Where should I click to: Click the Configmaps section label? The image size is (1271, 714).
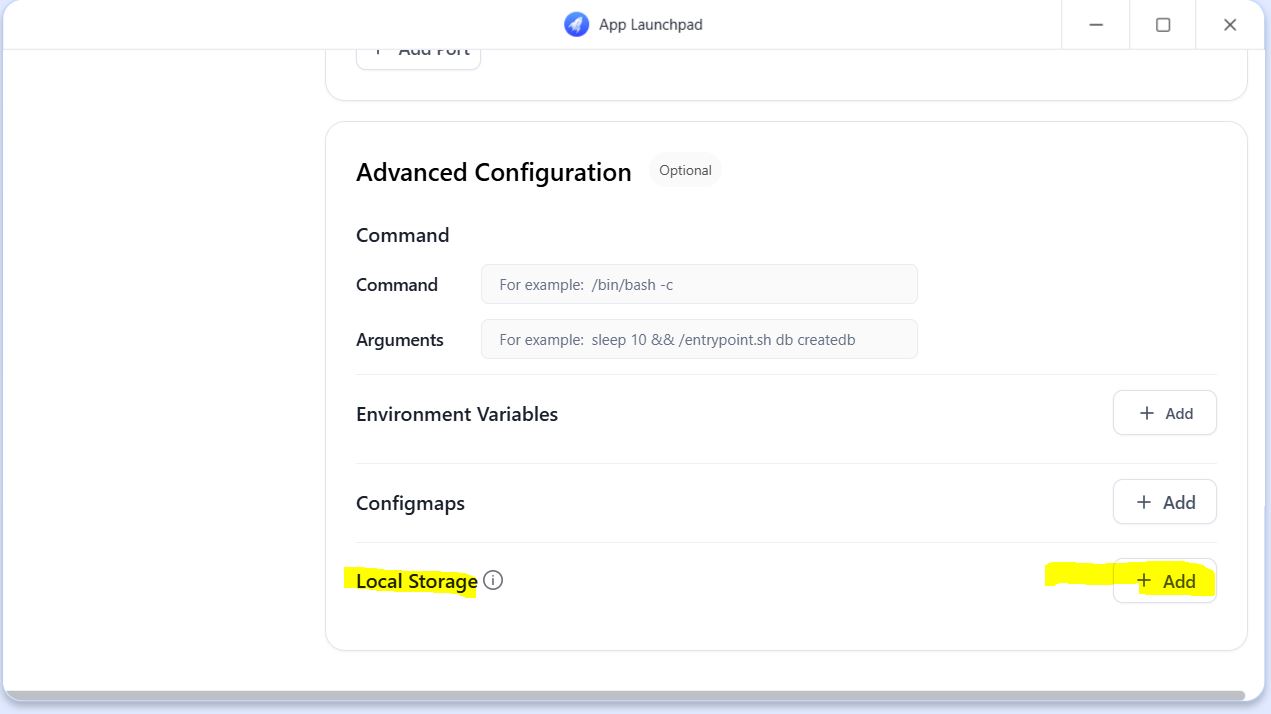pyautogui.click(x=410, y=503)
